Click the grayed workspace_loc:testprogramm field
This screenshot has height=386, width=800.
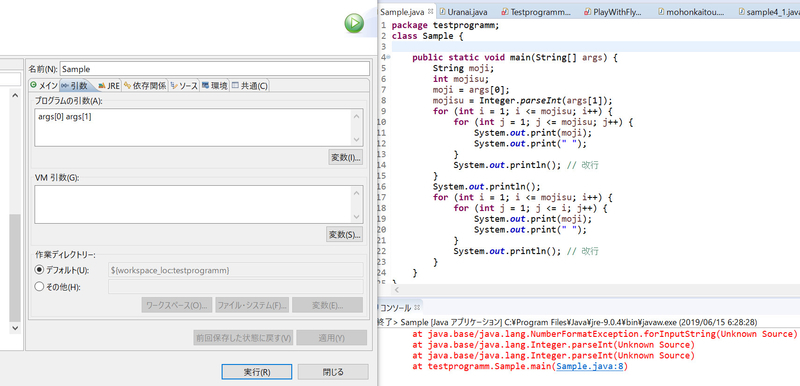pos(236,270)
